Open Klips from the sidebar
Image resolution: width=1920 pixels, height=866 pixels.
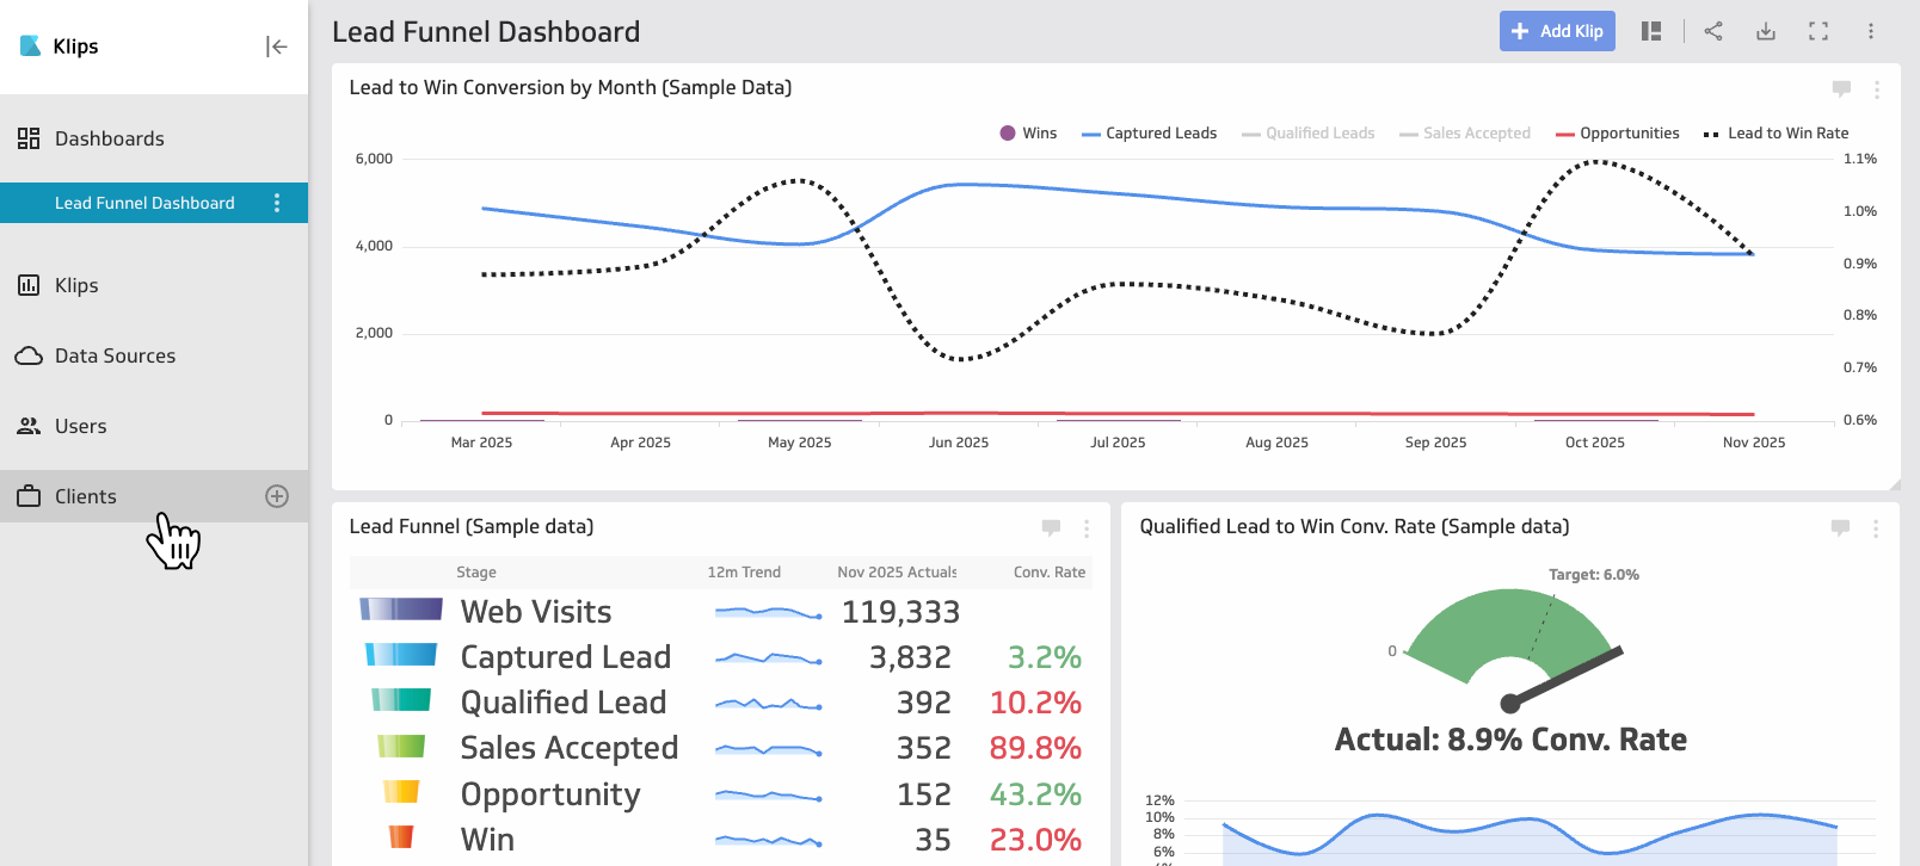(76, 286)
